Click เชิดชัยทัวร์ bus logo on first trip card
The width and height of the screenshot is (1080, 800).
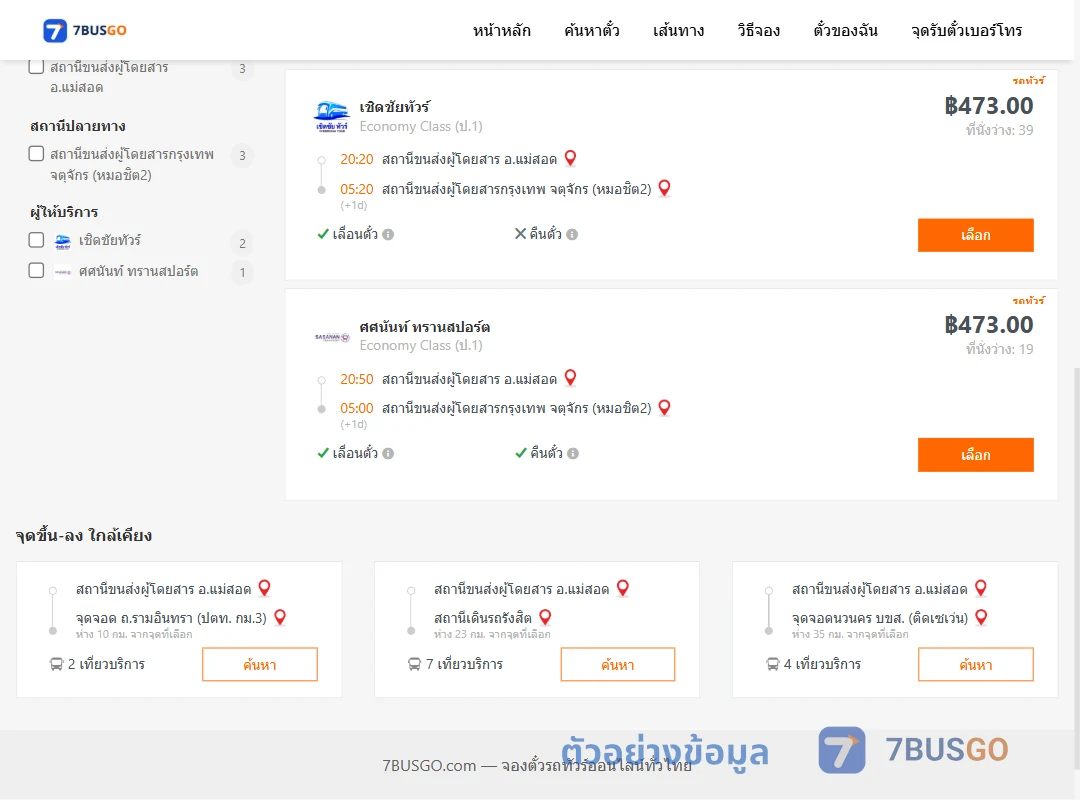click(x=332, y=116)
